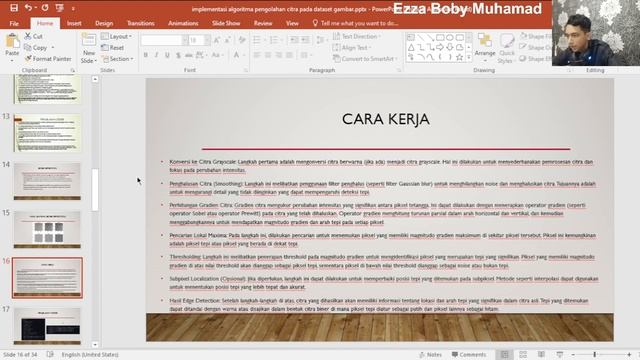Select the Right Arrow shape in gallery
Screen dimensions: 640x360
pyautogui.click(x=440, y=48)
